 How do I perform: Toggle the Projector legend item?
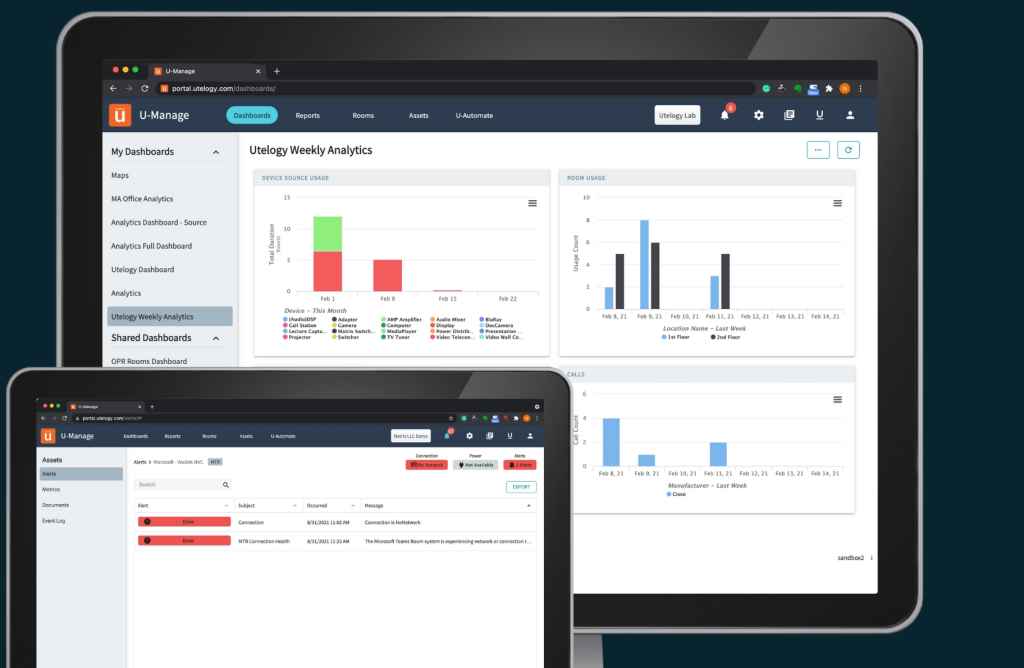[297, 337]
